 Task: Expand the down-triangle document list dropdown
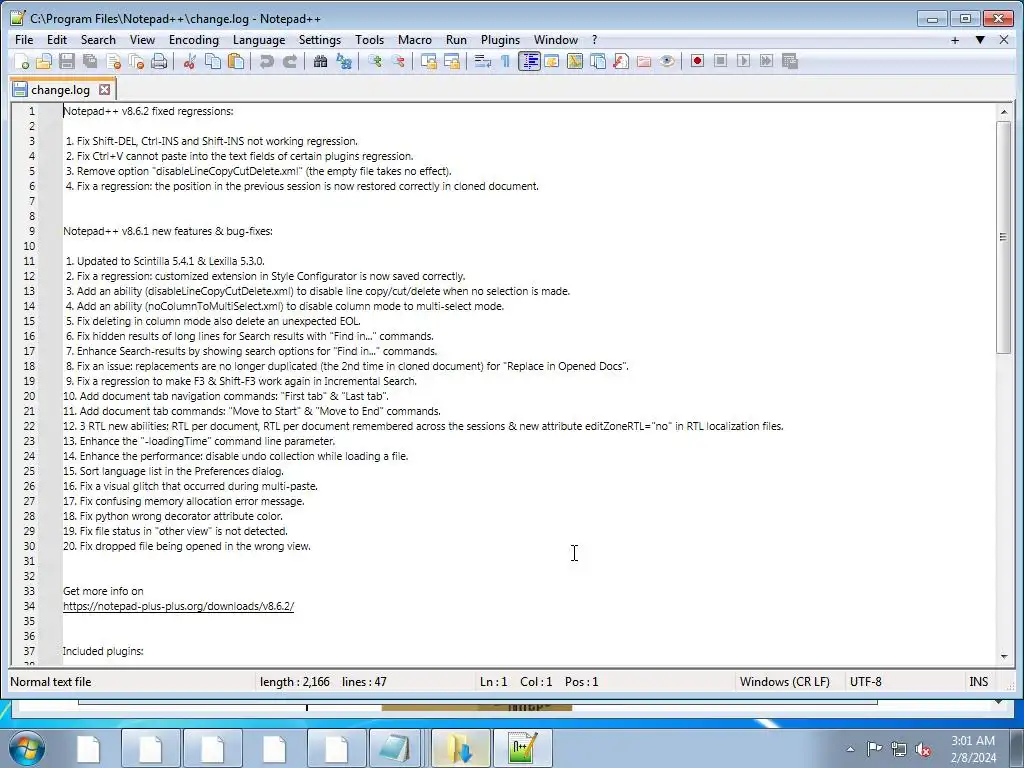pos(980,40)
